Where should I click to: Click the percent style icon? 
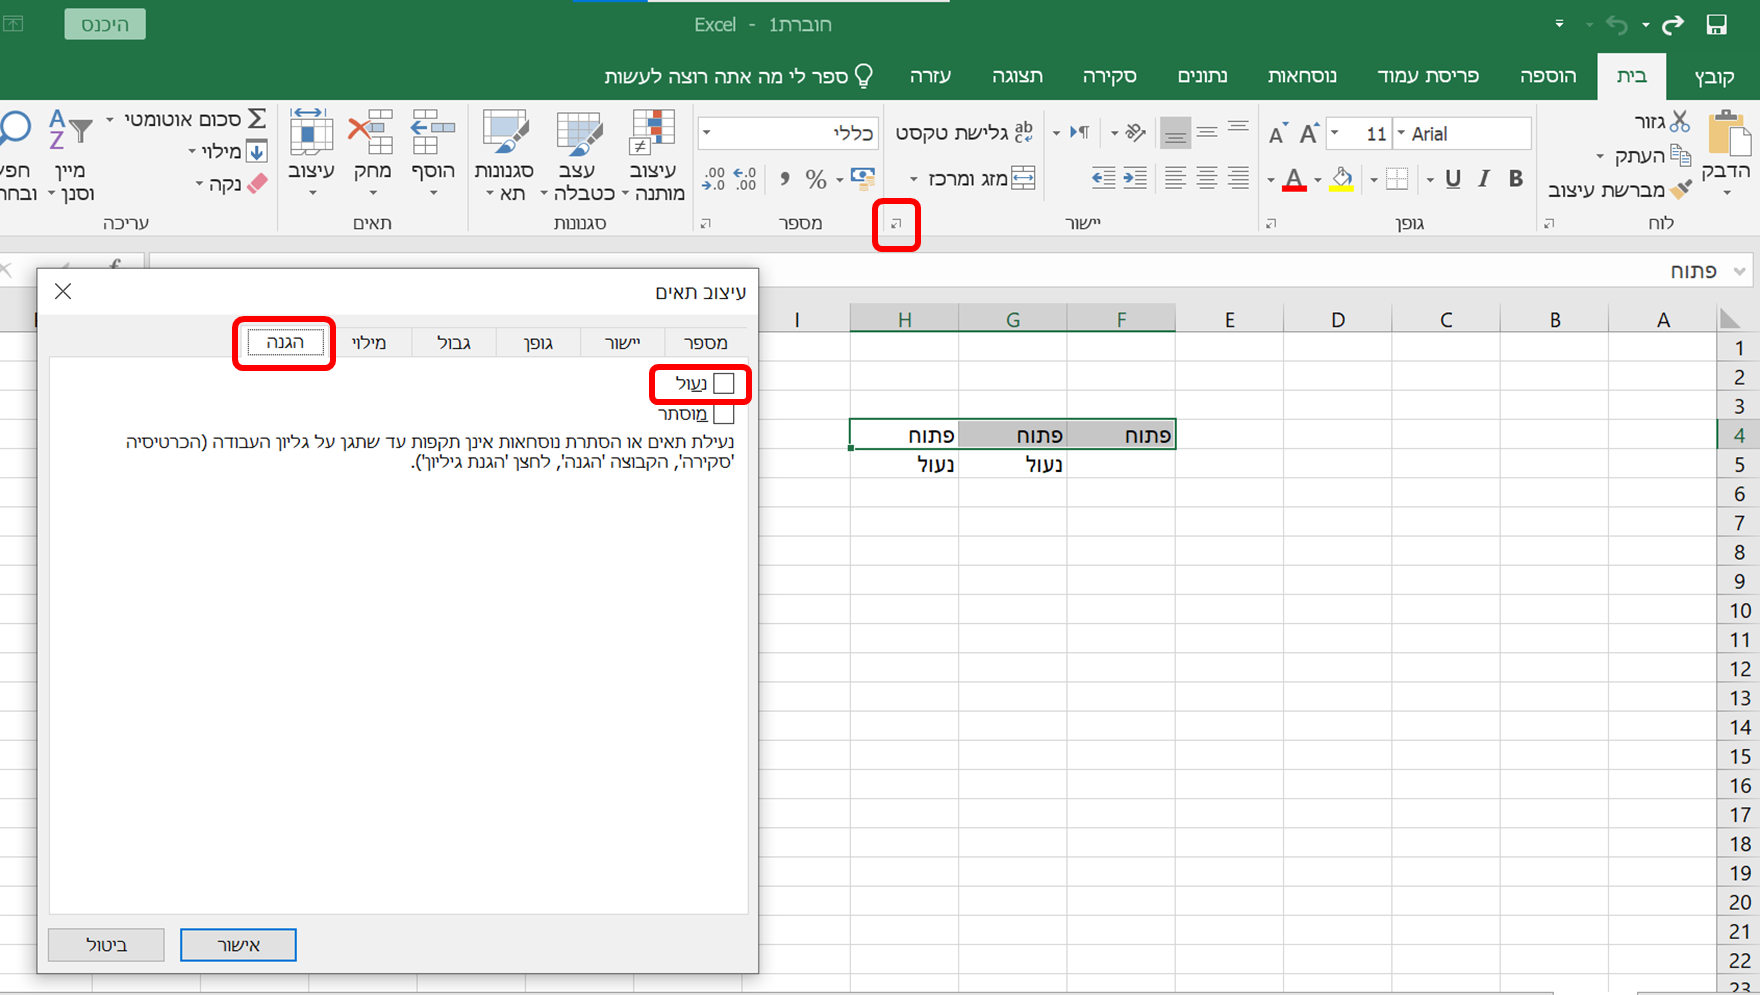(816, 179)
